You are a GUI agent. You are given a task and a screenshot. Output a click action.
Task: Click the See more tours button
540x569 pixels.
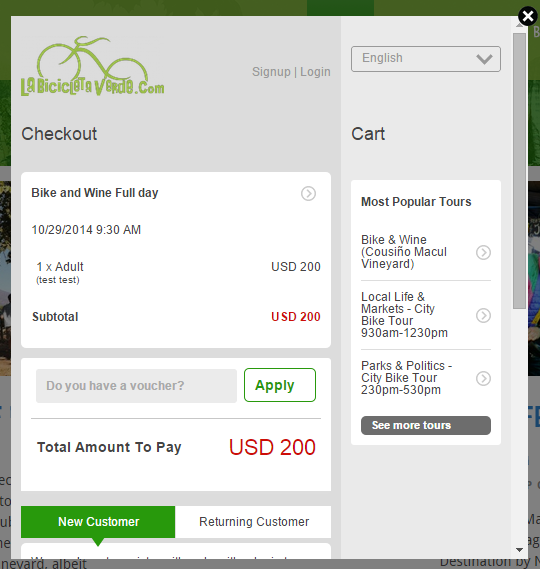pos(426,425)
